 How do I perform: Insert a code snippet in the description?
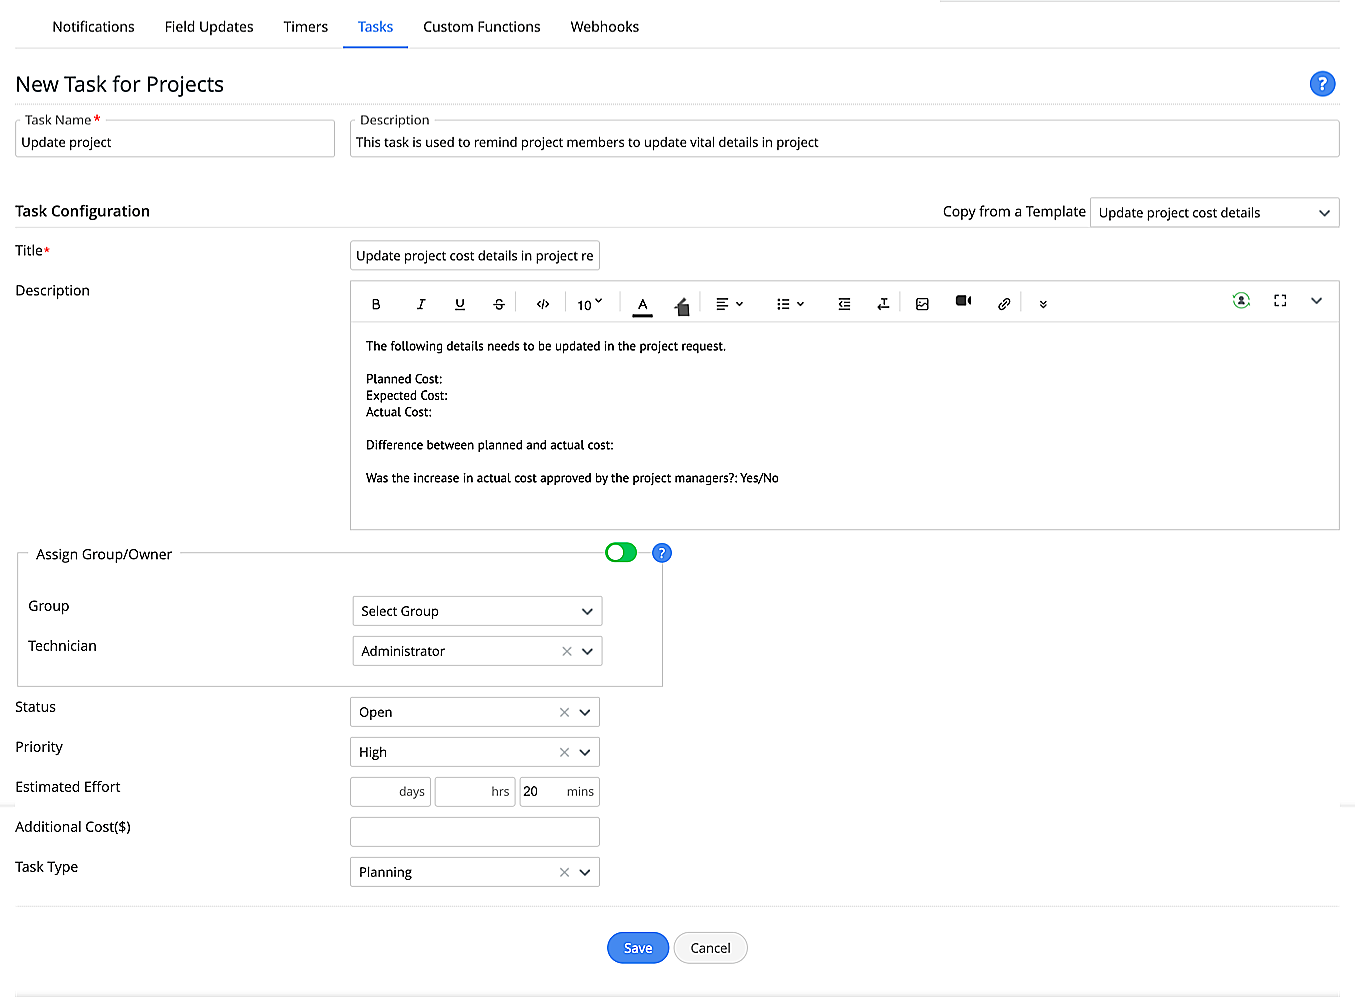point(542,303)
